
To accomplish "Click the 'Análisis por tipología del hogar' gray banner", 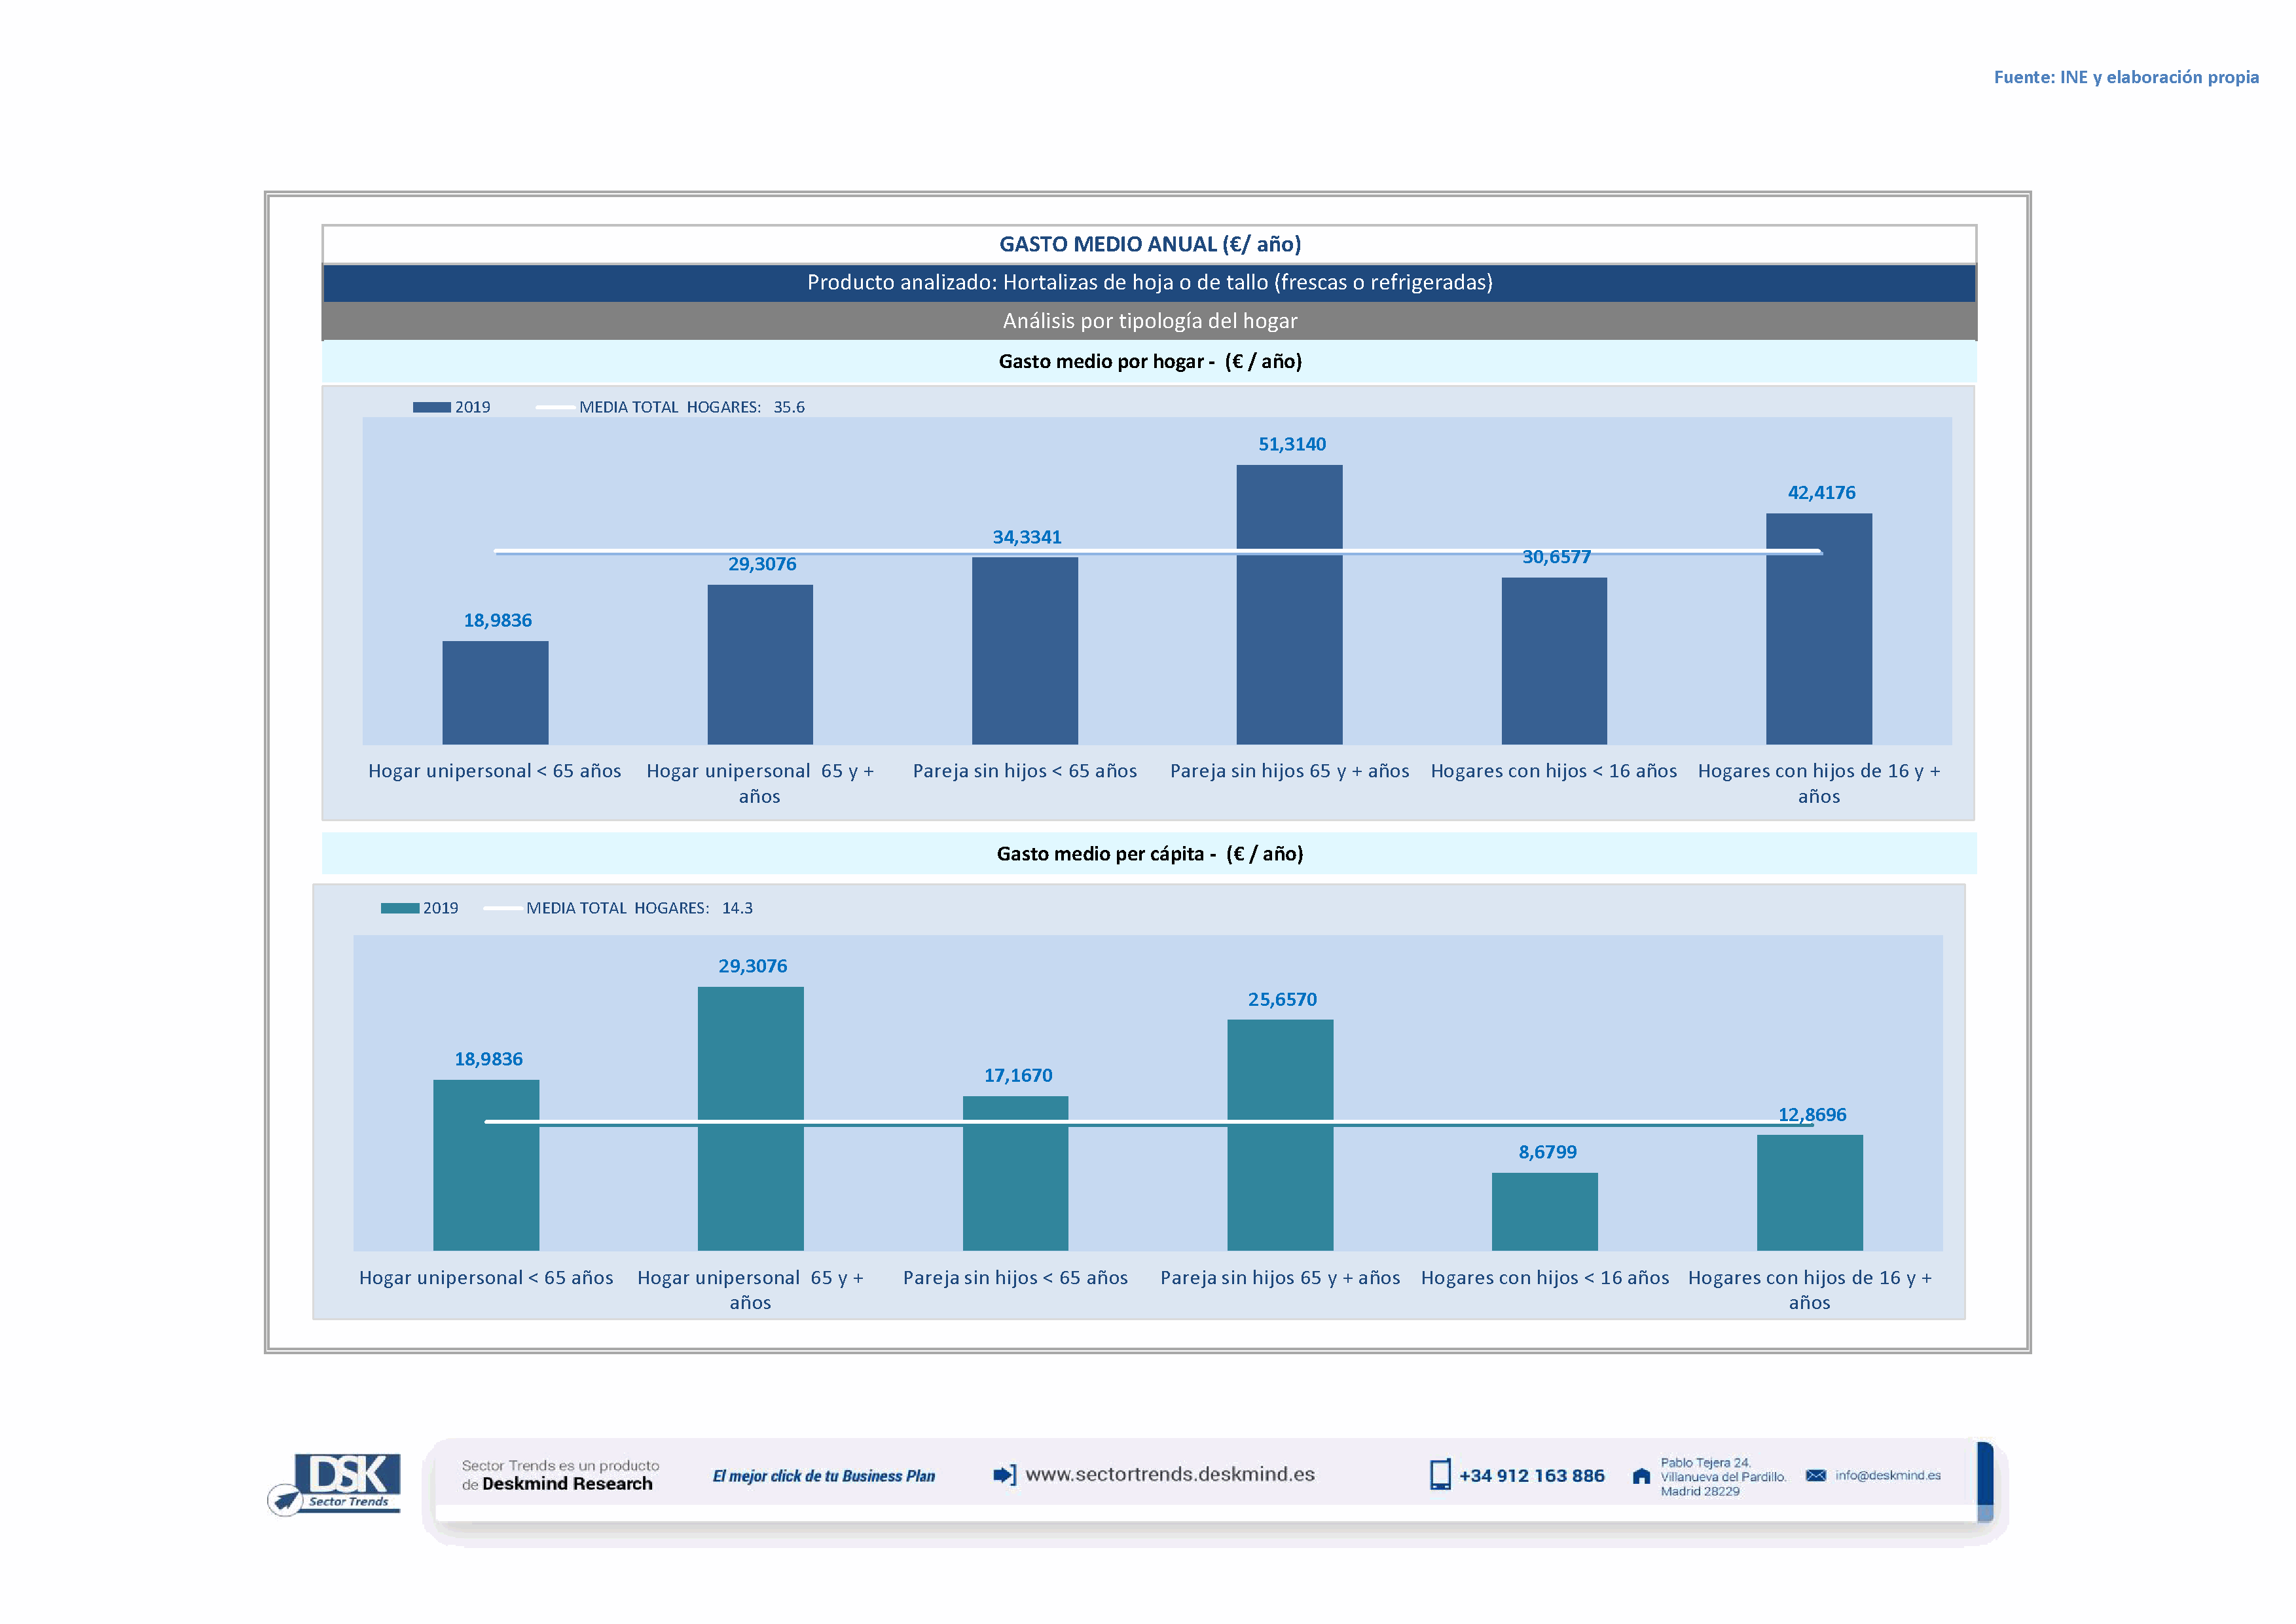I will click(1149, 321).
